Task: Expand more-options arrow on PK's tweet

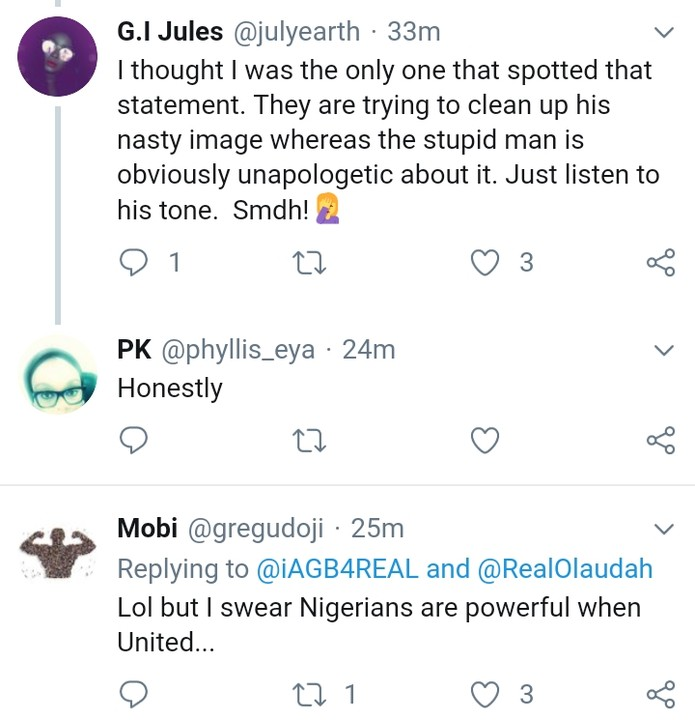Action: click(663, 350)
